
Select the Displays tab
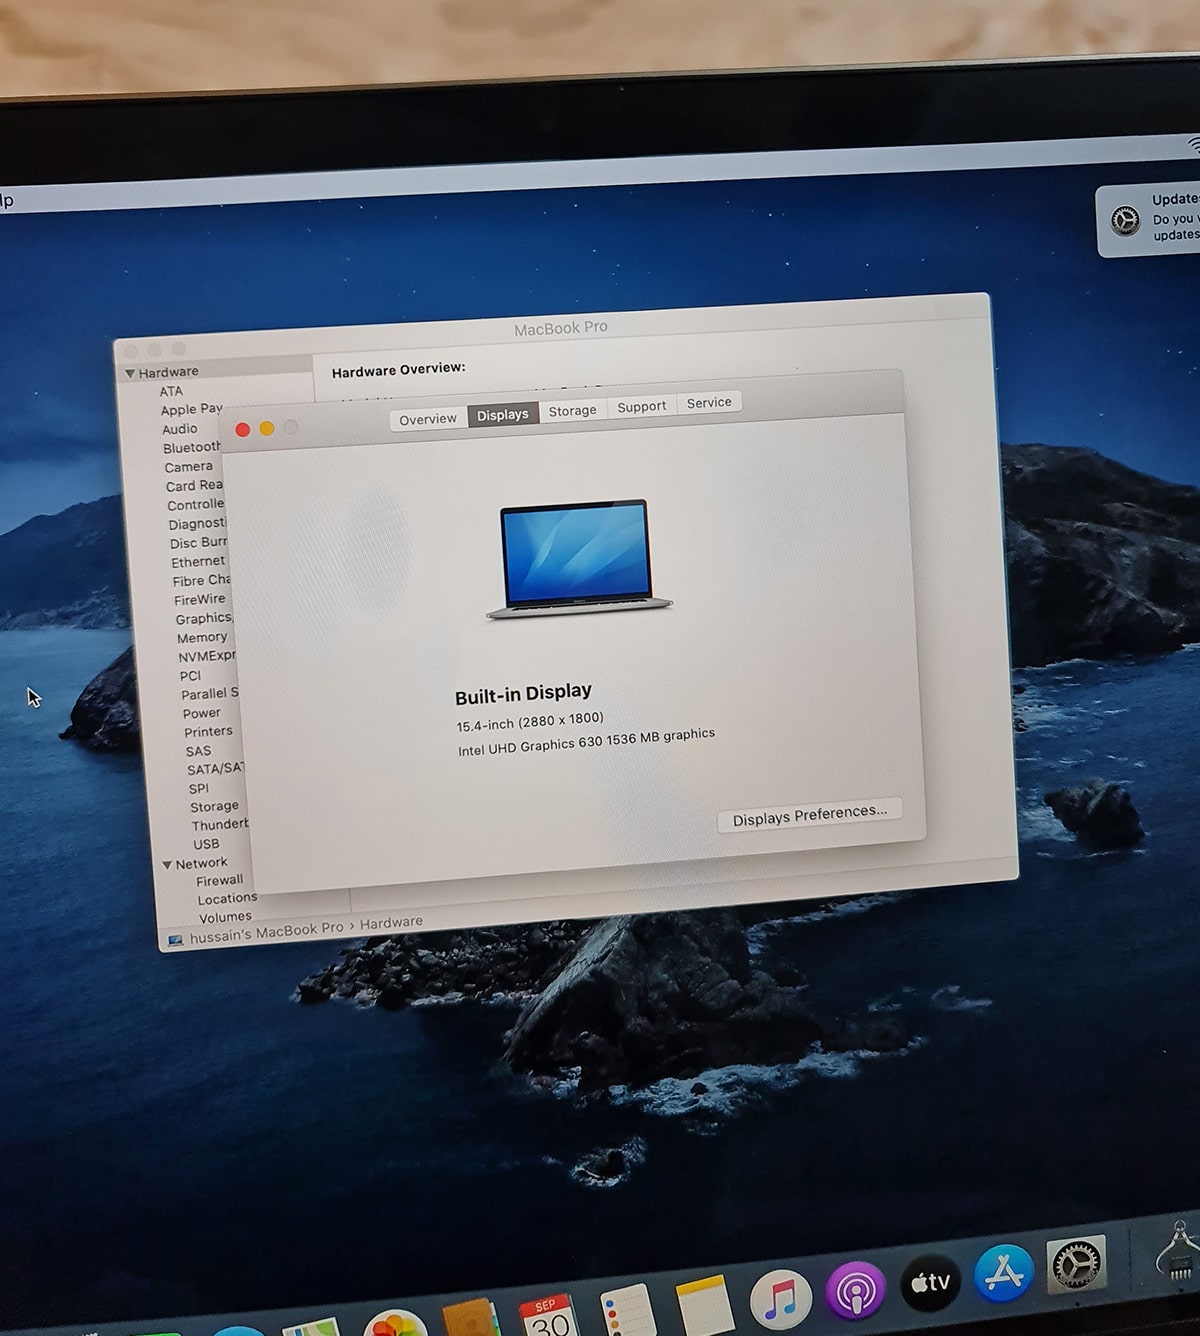click(503, 415)
